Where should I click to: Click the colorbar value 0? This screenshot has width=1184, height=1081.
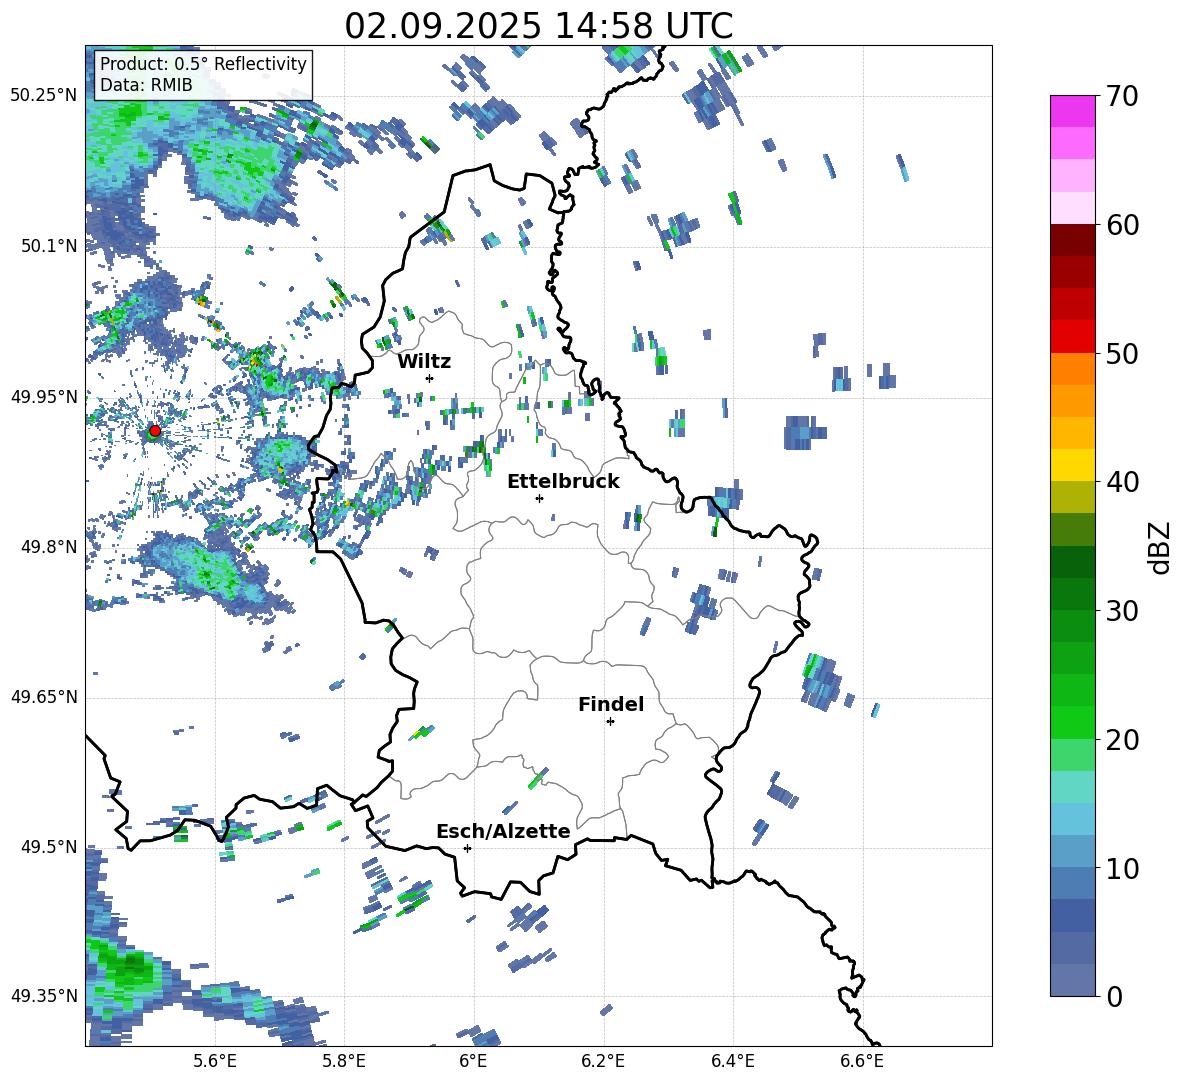coord(1114,996)
